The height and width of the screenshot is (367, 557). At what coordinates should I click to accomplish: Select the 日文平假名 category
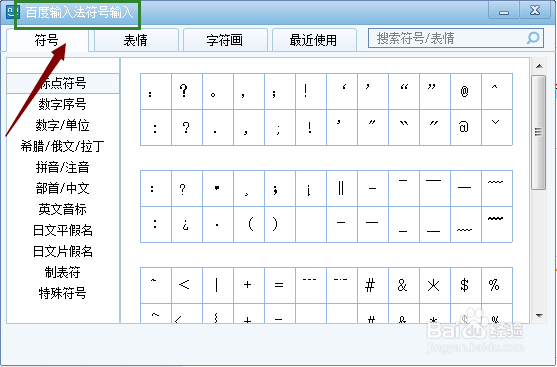click(63, 230)
